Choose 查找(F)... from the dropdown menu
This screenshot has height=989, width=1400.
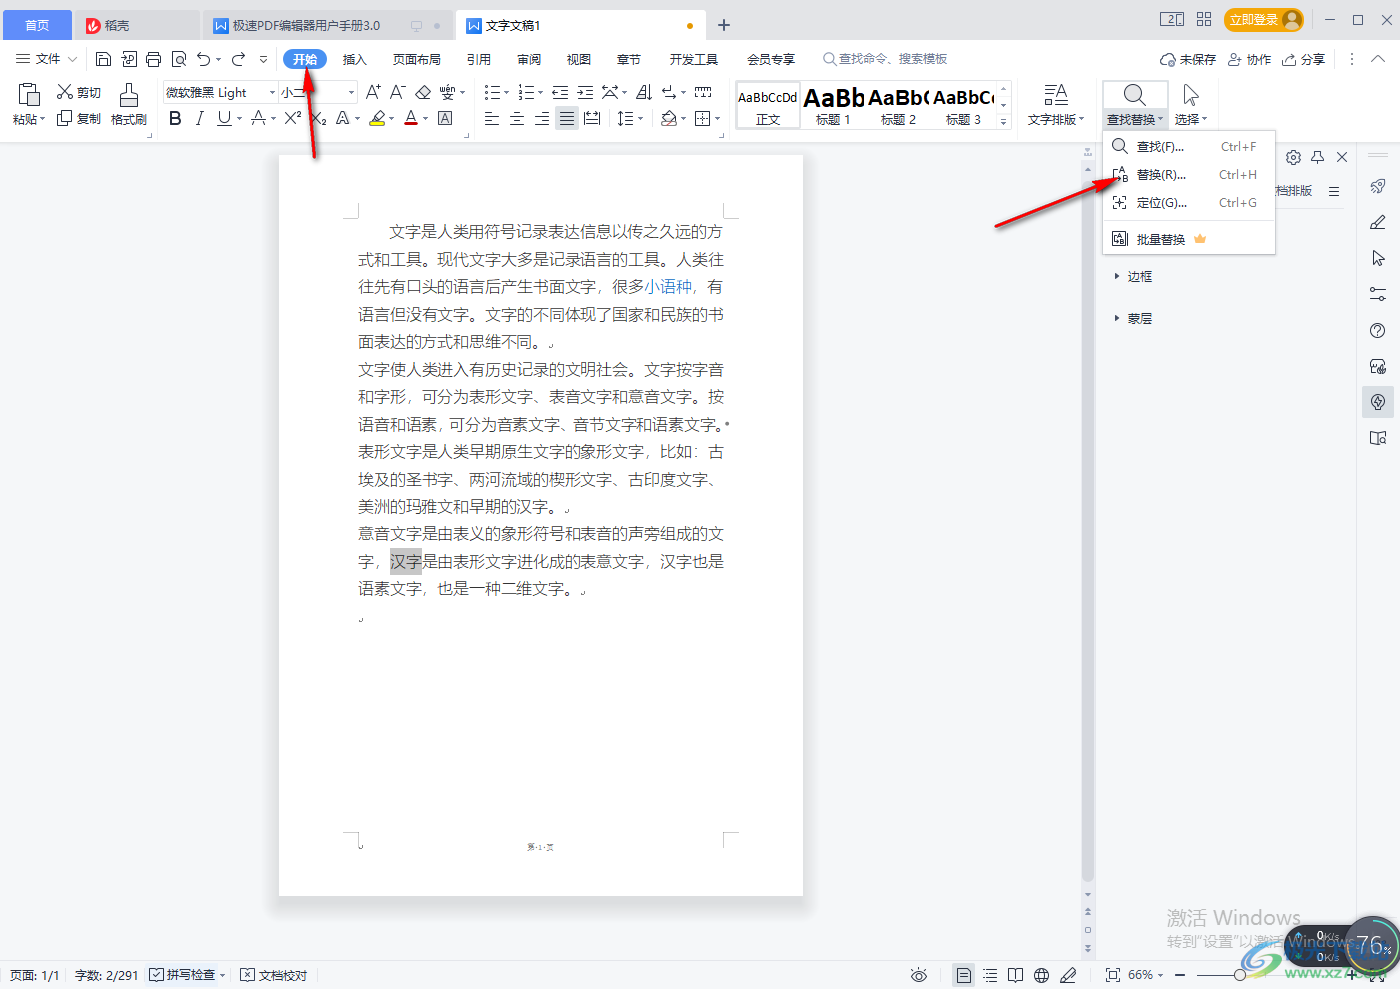click(x=1188, y=147)
